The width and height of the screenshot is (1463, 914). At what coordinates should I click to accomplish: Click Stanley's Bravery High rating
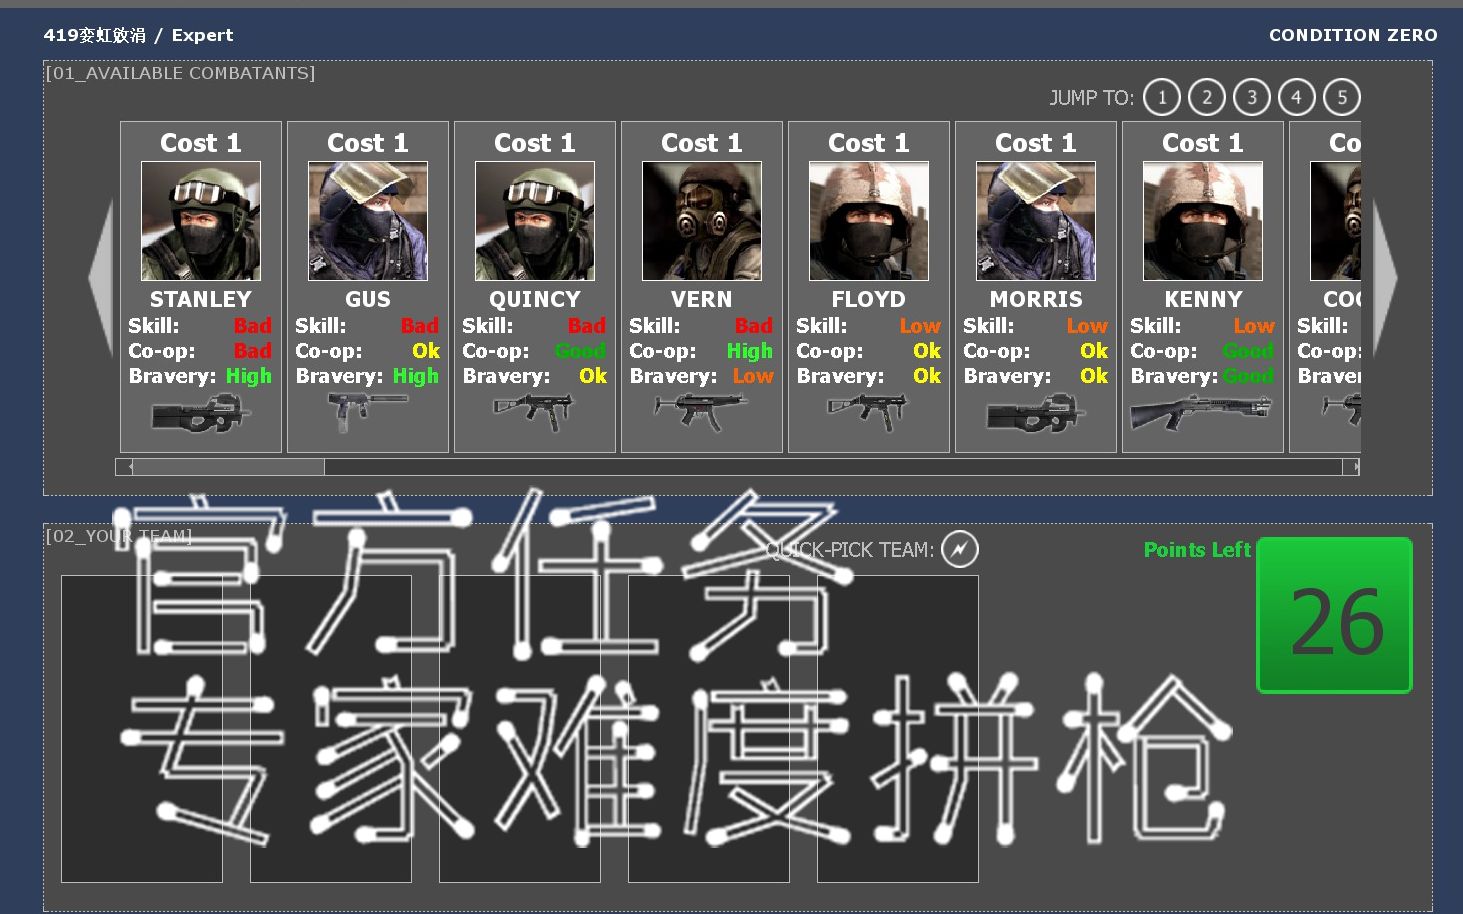pos(249,376)
